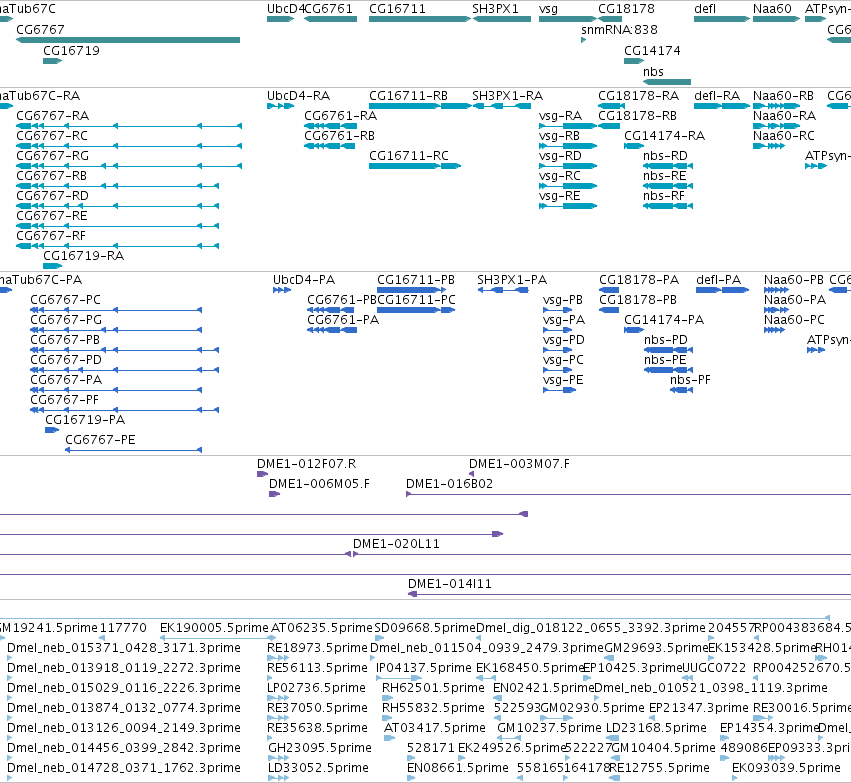Click the CG16711-RC transcript label
This screenshot has width=851, height=783.
[409, 156]
